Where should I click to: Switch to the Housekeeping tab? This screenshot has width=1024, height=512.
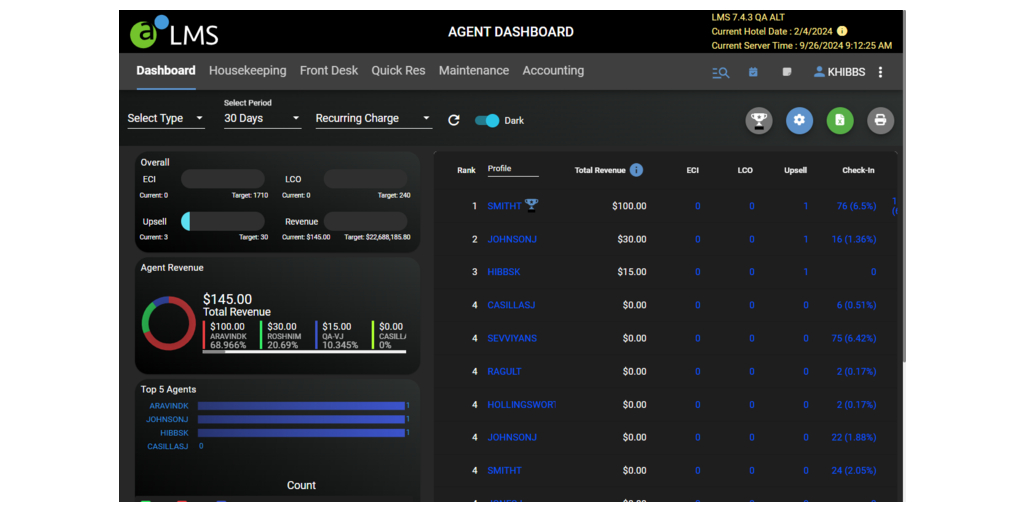(x=247, y=71)
